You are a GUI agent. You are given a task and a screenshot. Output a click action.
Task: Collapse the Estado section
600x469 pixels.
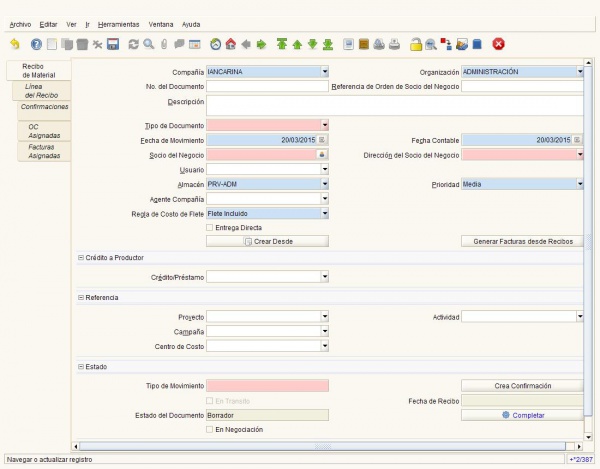81,366
